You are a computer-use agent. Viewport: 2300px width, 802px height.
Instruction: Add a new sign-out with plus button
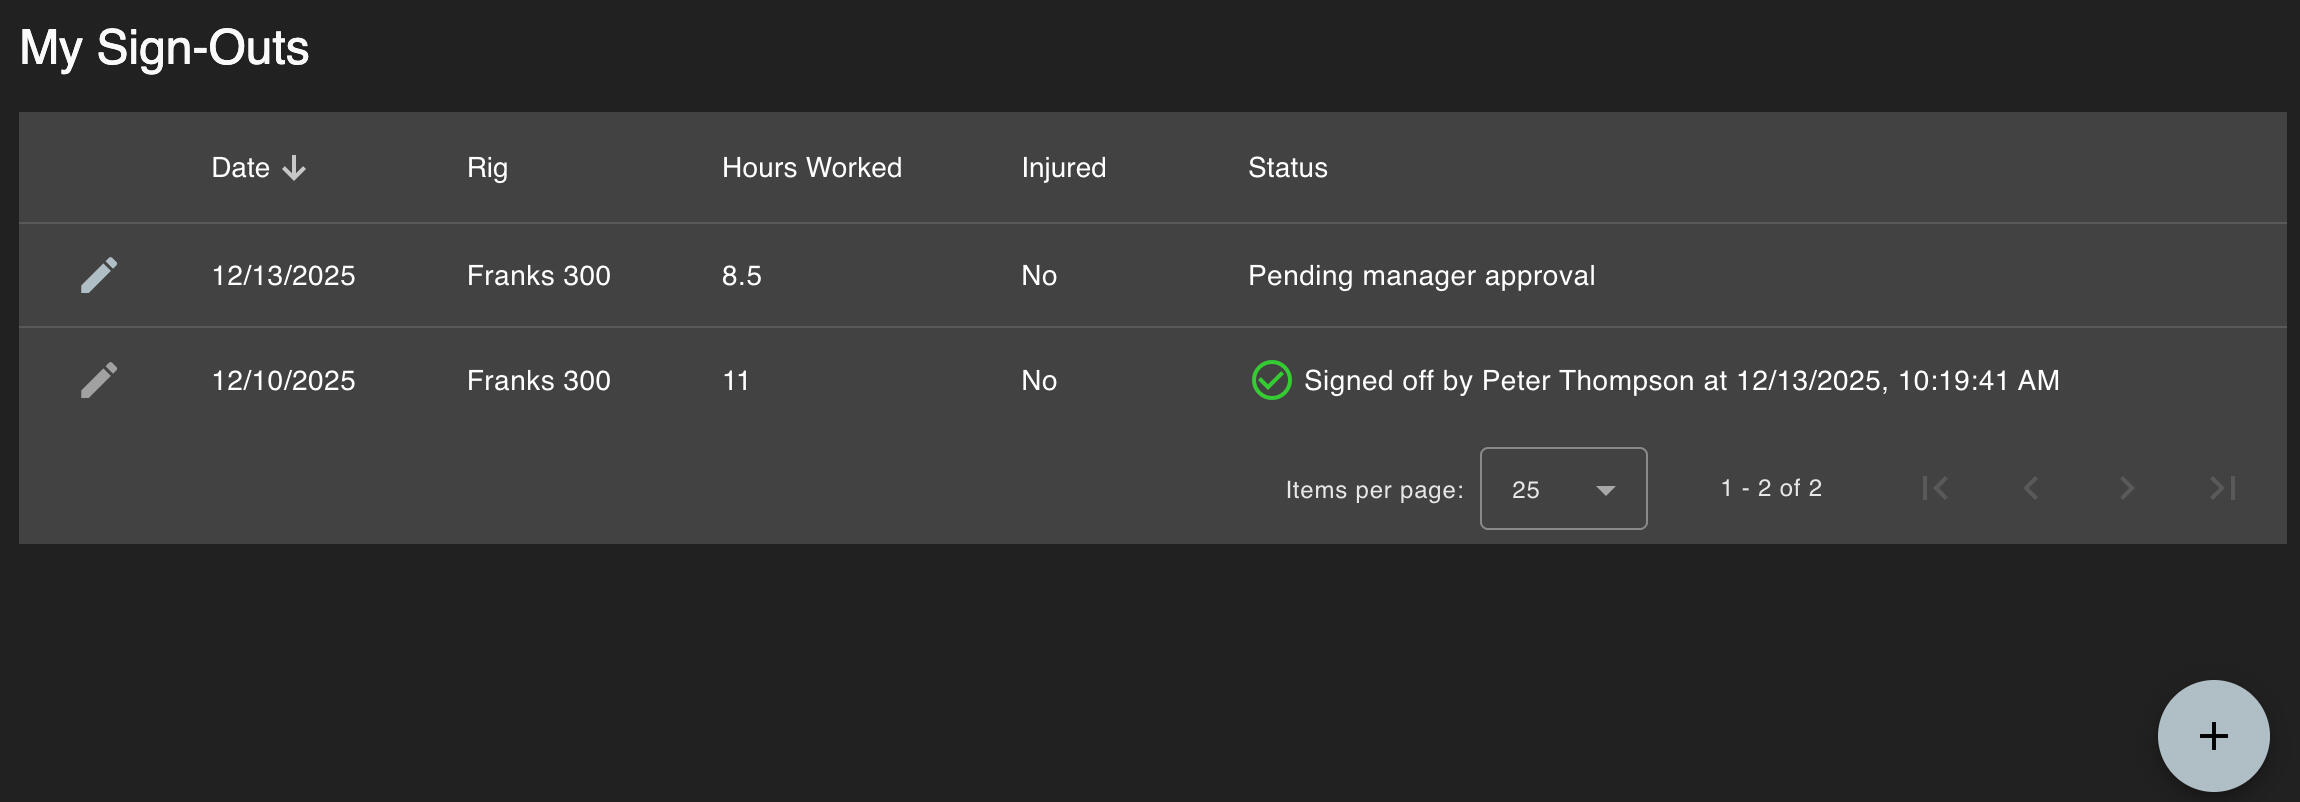2213,736
